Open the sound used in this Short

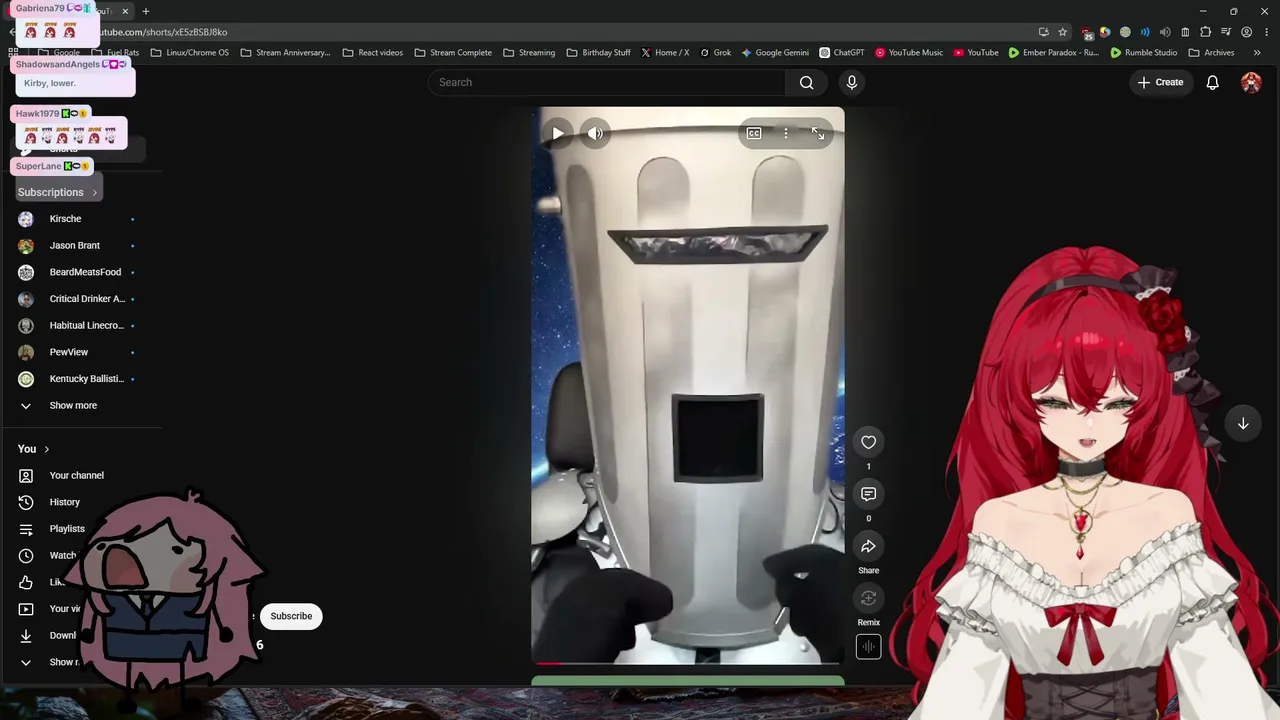868,647
